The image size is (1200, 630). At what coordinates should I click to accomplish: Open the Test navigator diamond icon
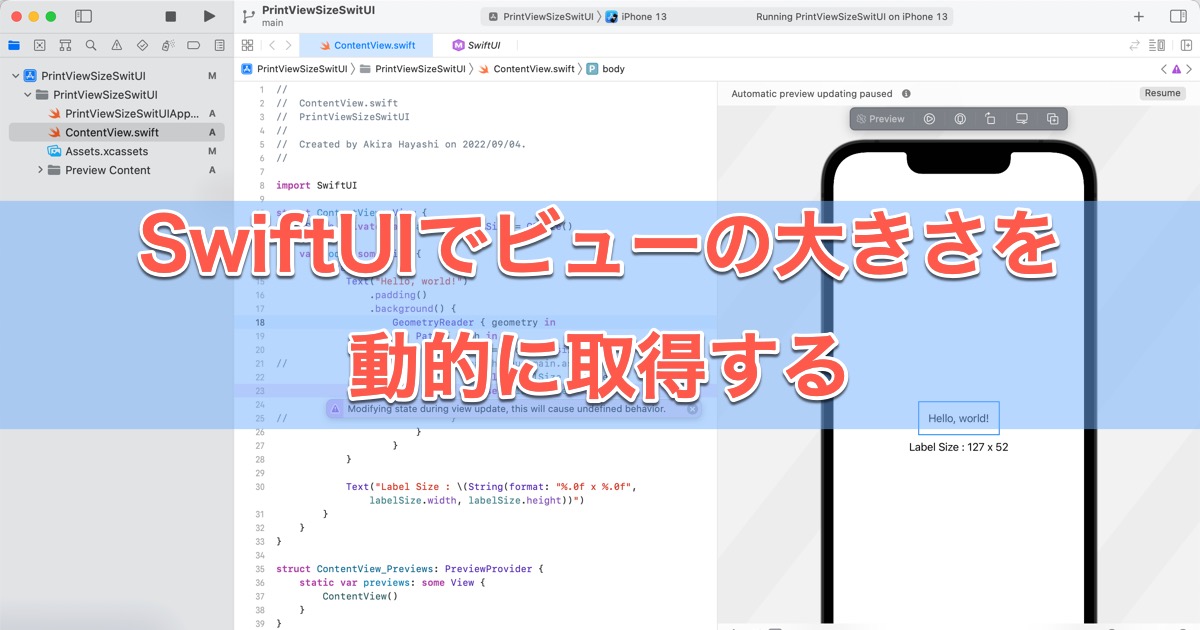pos(142,45)
